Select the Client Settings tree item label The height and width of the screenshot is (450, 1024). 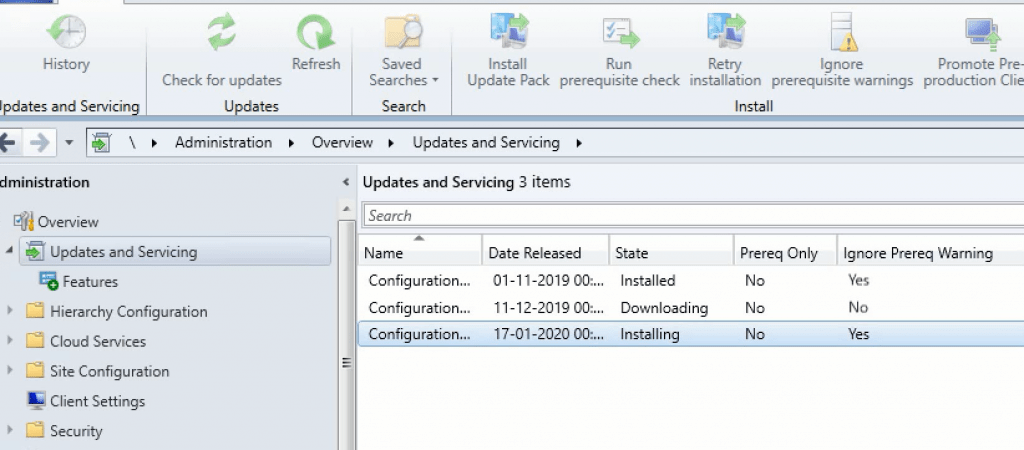pos(97,401)
